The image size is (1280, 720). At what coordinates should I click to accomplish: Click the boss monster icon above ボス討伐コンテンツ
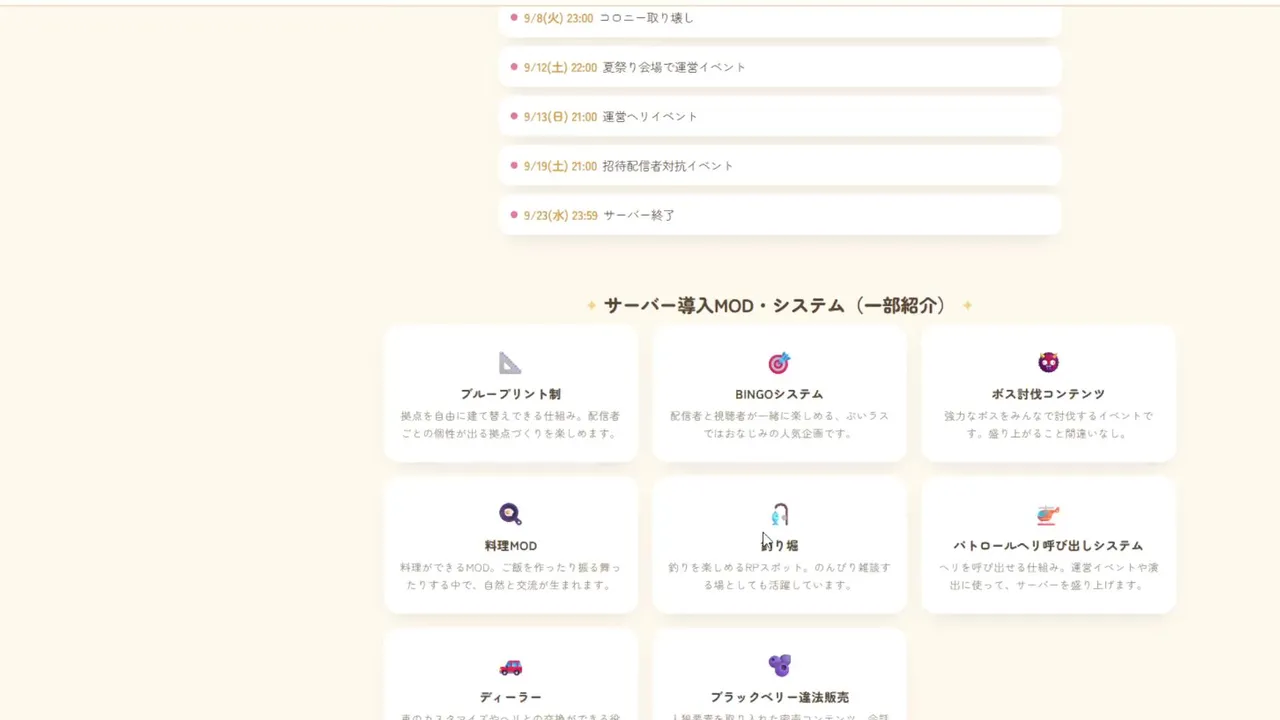pos(1048,362)
